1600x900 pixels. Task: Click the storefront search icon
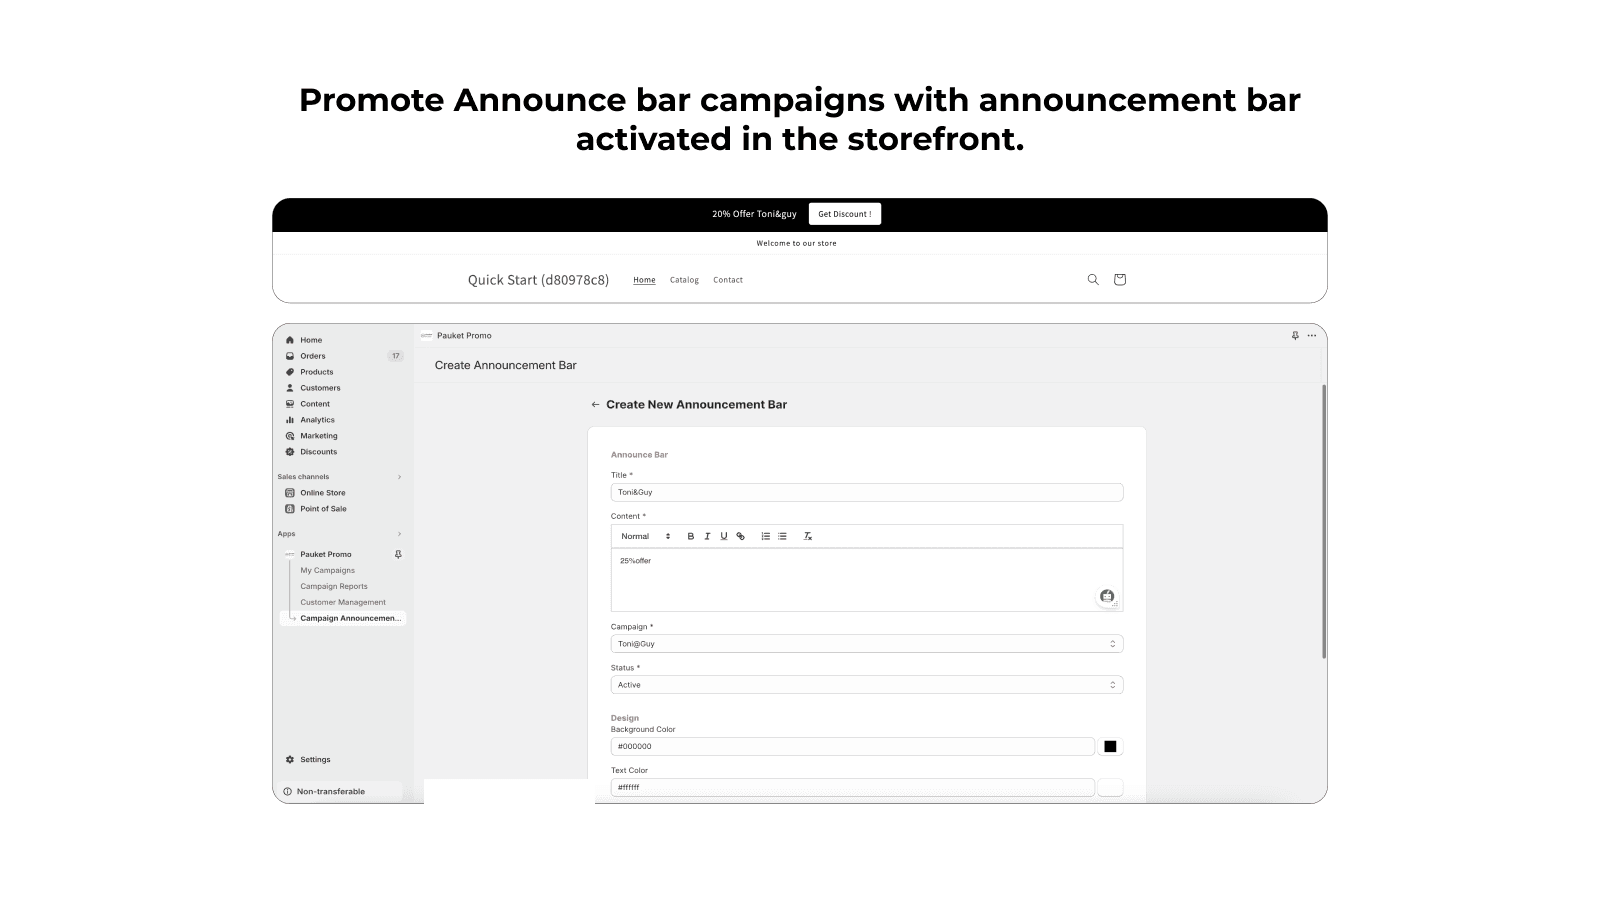tap(1093, 280)
